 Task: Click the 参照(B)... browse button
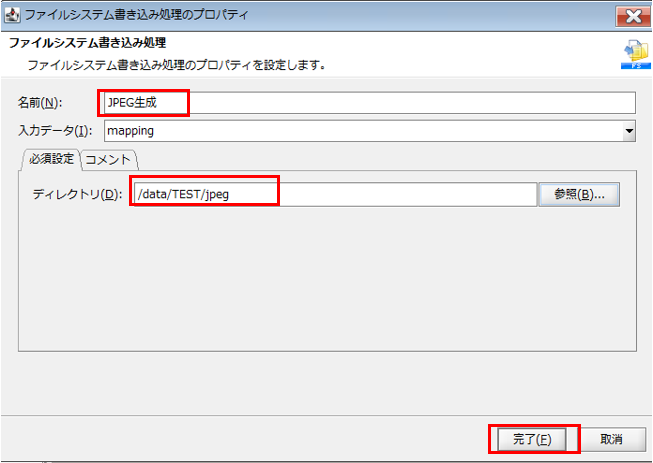pyautogui.click(x=579, y=194)
